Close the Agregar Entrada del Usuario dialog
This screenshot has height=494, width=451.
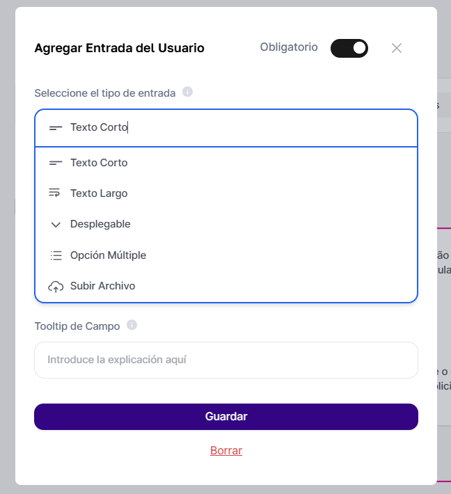click(396, 48)
